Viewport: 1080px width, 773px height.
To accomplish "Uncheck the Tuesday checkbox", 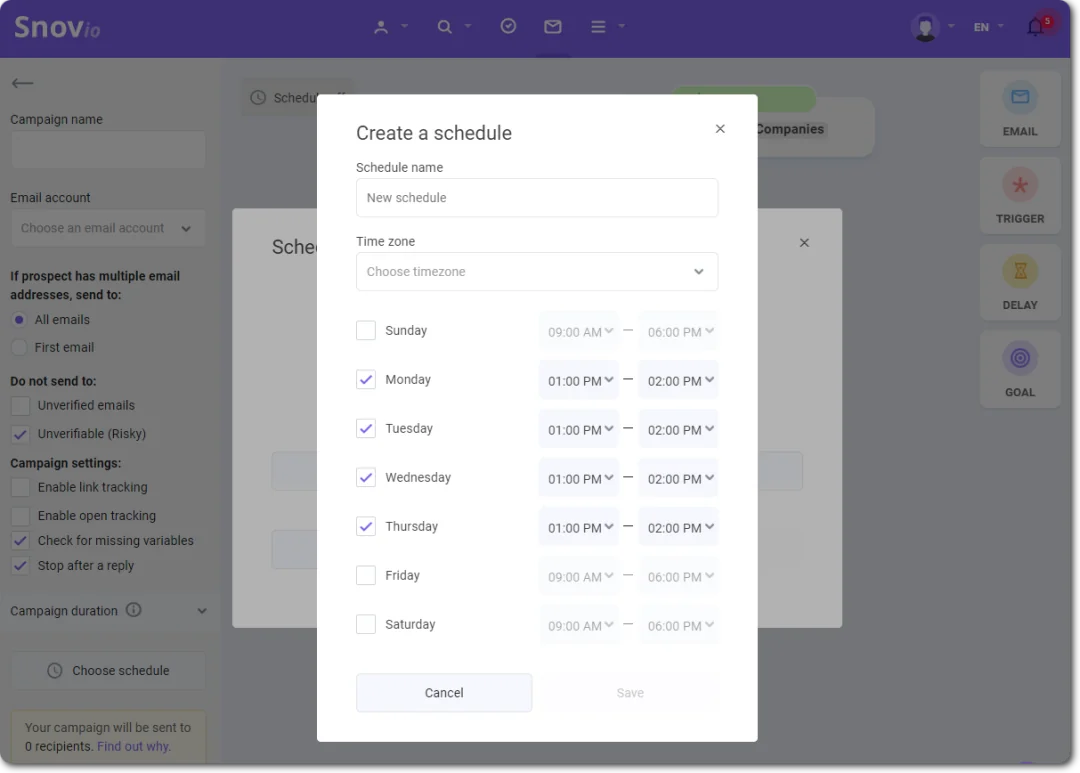I will click(x=366, y=429).
